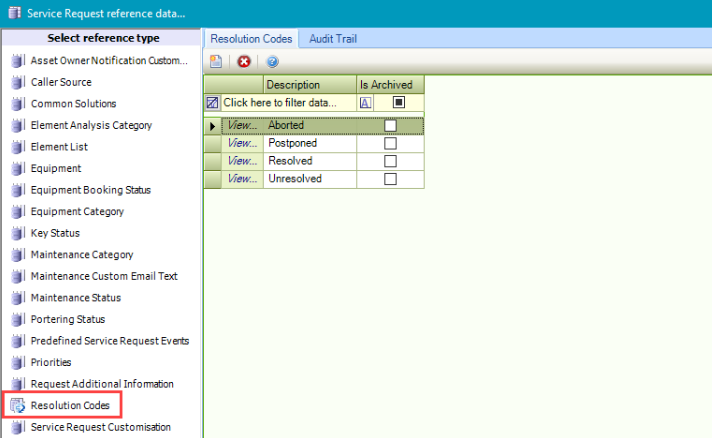
Task: Click the Resolution Codes item icon
Action: click(17, 405)
